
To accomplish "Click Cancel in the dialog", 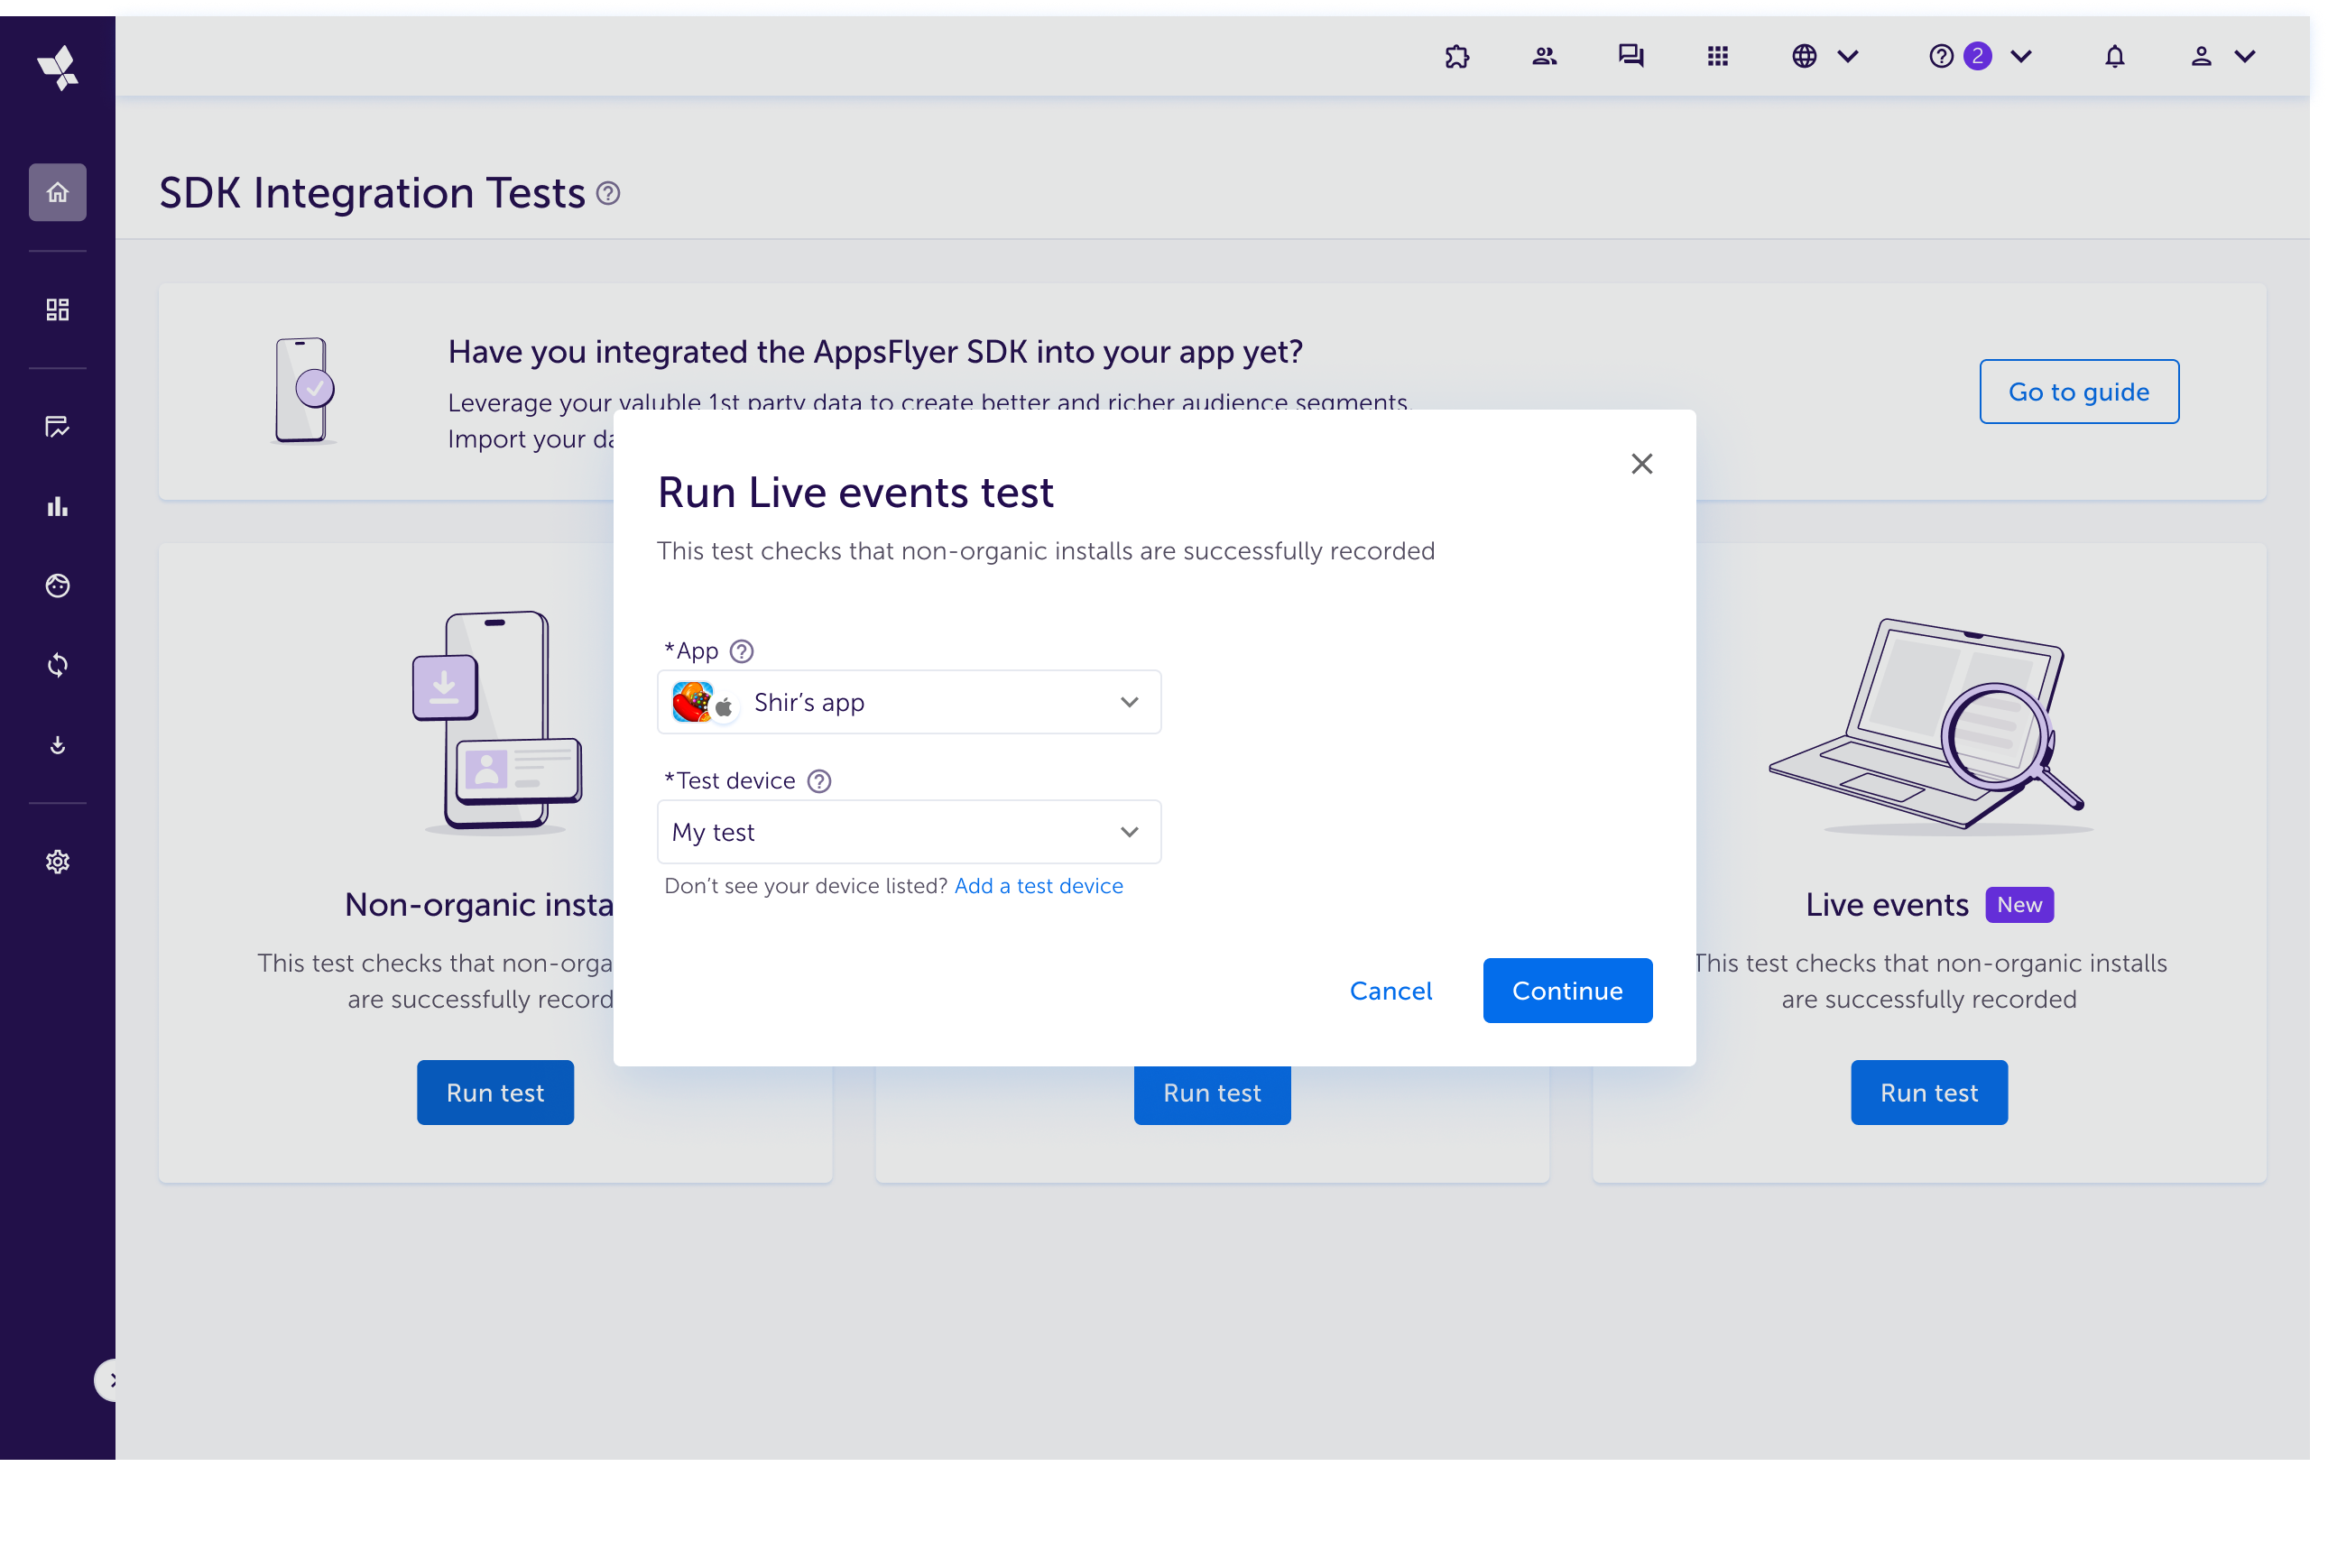I will point(1390,991).
